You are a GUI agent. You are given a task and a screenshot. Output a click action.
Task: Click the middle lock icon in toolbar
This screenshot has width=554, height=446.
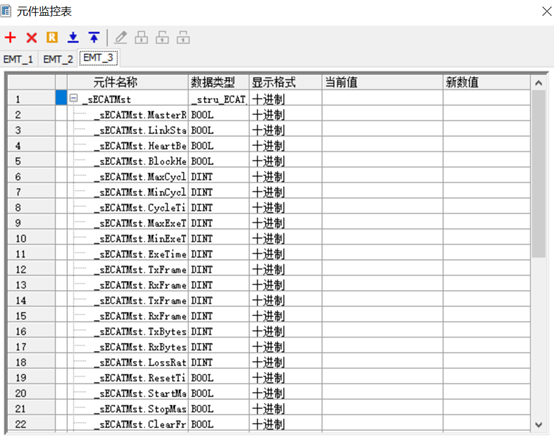click(162, 37)
